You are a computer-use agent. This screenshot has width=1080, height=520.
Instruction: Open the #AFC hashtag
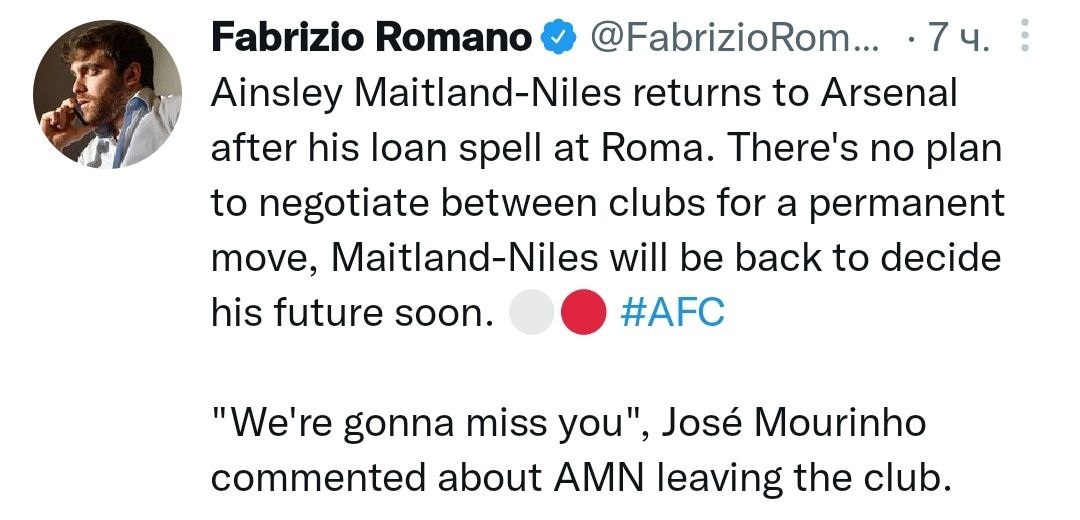(672, 313)
